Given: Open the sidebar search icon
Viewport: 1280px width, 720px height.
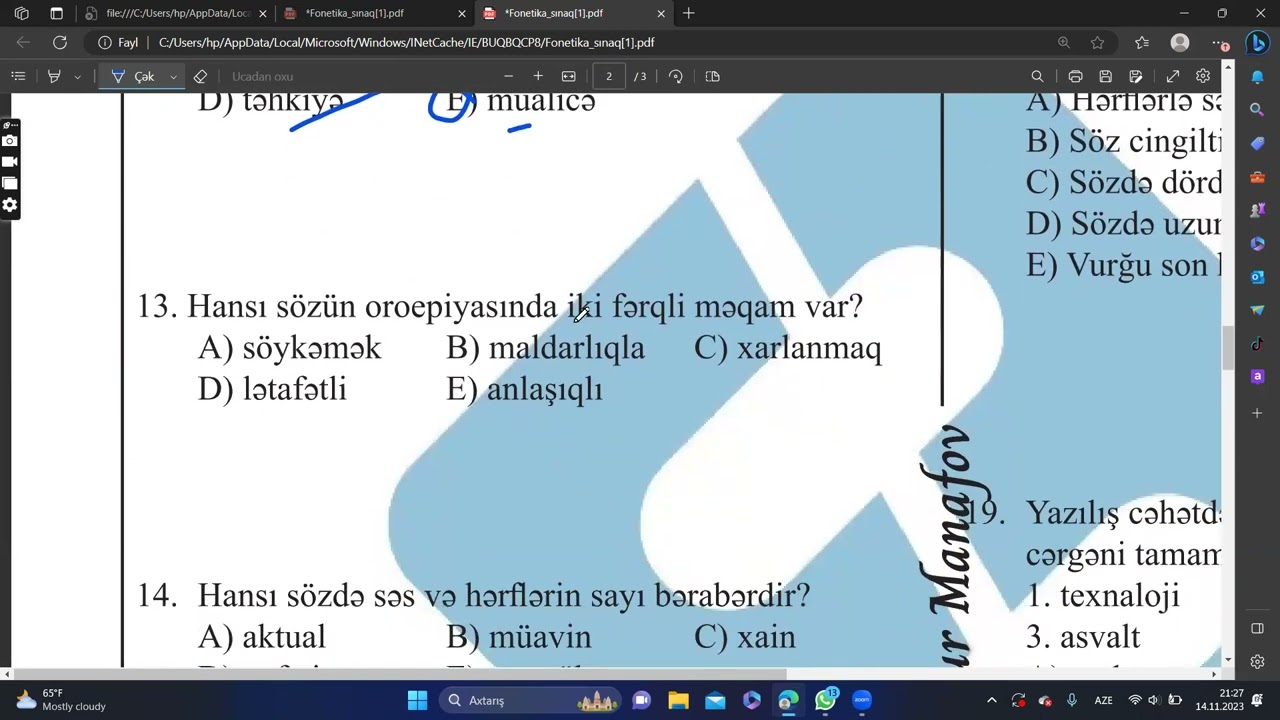Looking at the screenshot, I should click(x=1257, y=109).
